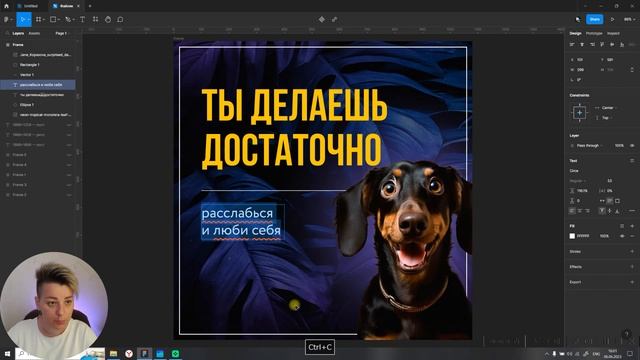Select the Comment tool
Screen dimensions: 640x360
[120, 19]
